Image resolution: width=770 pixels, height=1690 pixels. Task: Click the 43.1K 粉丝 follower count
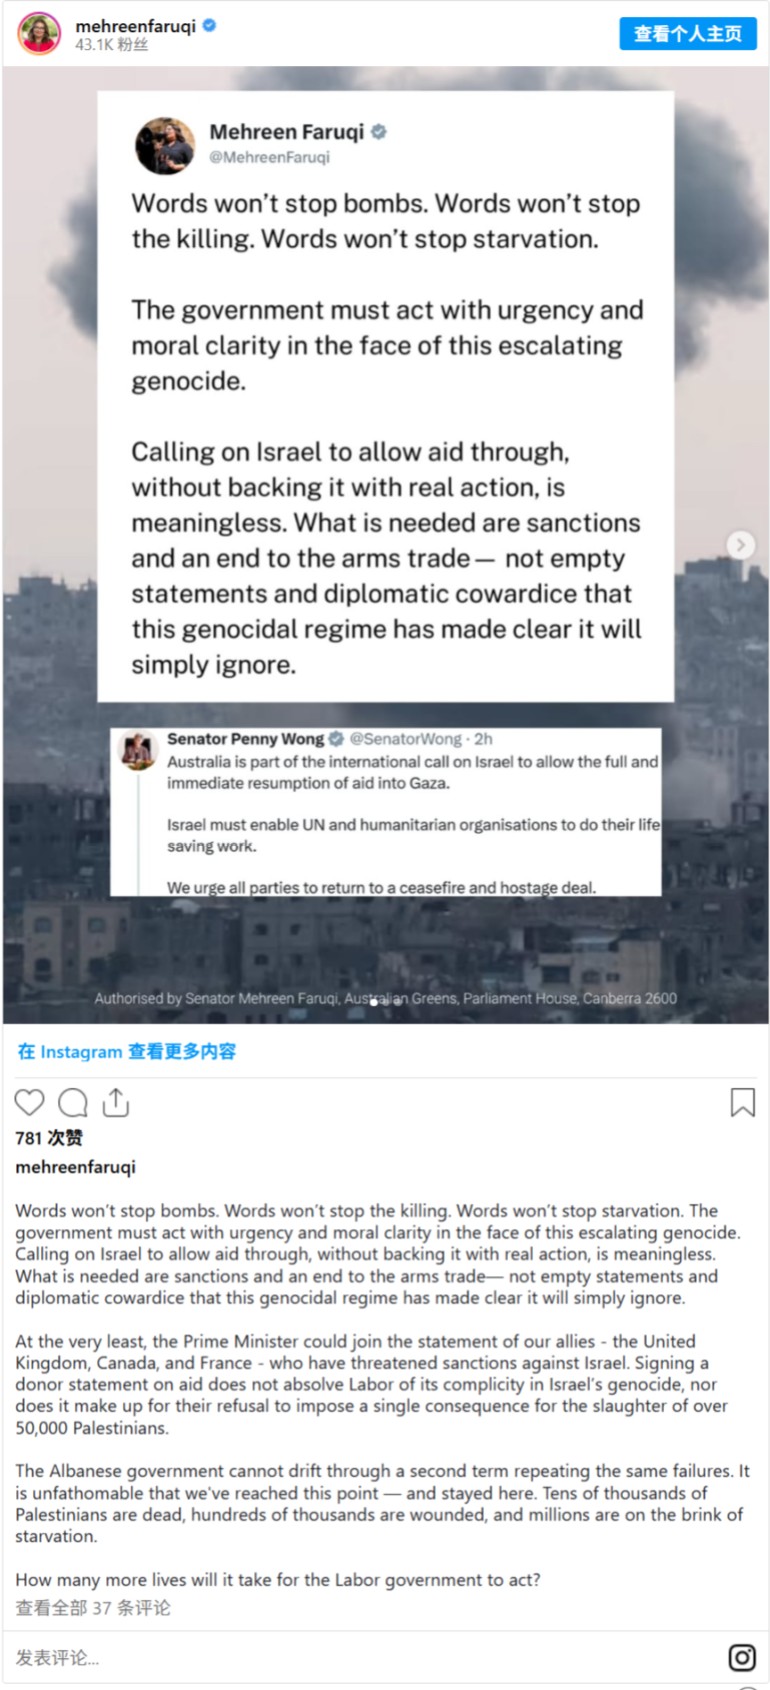(x=112, y=45)
